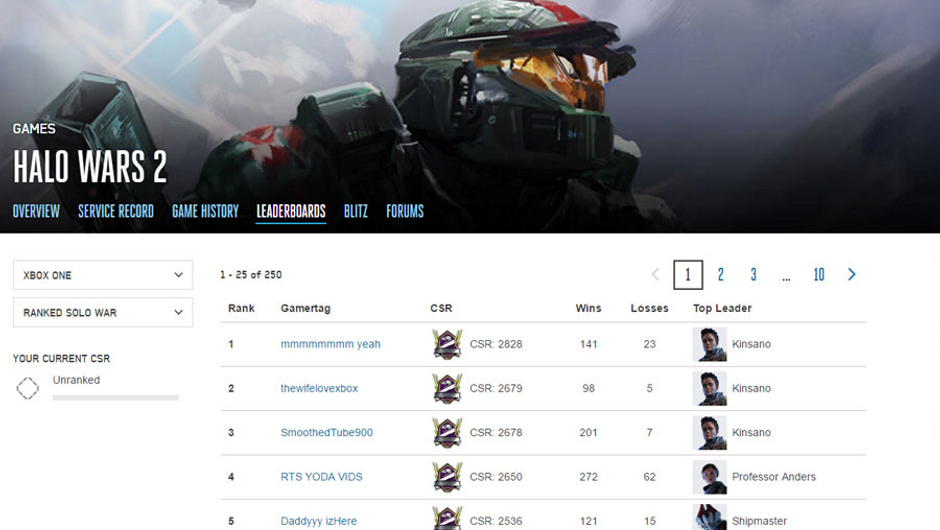
Task: Expand the Ranked Solo War playlist dropdown
Action: [103, 312]
